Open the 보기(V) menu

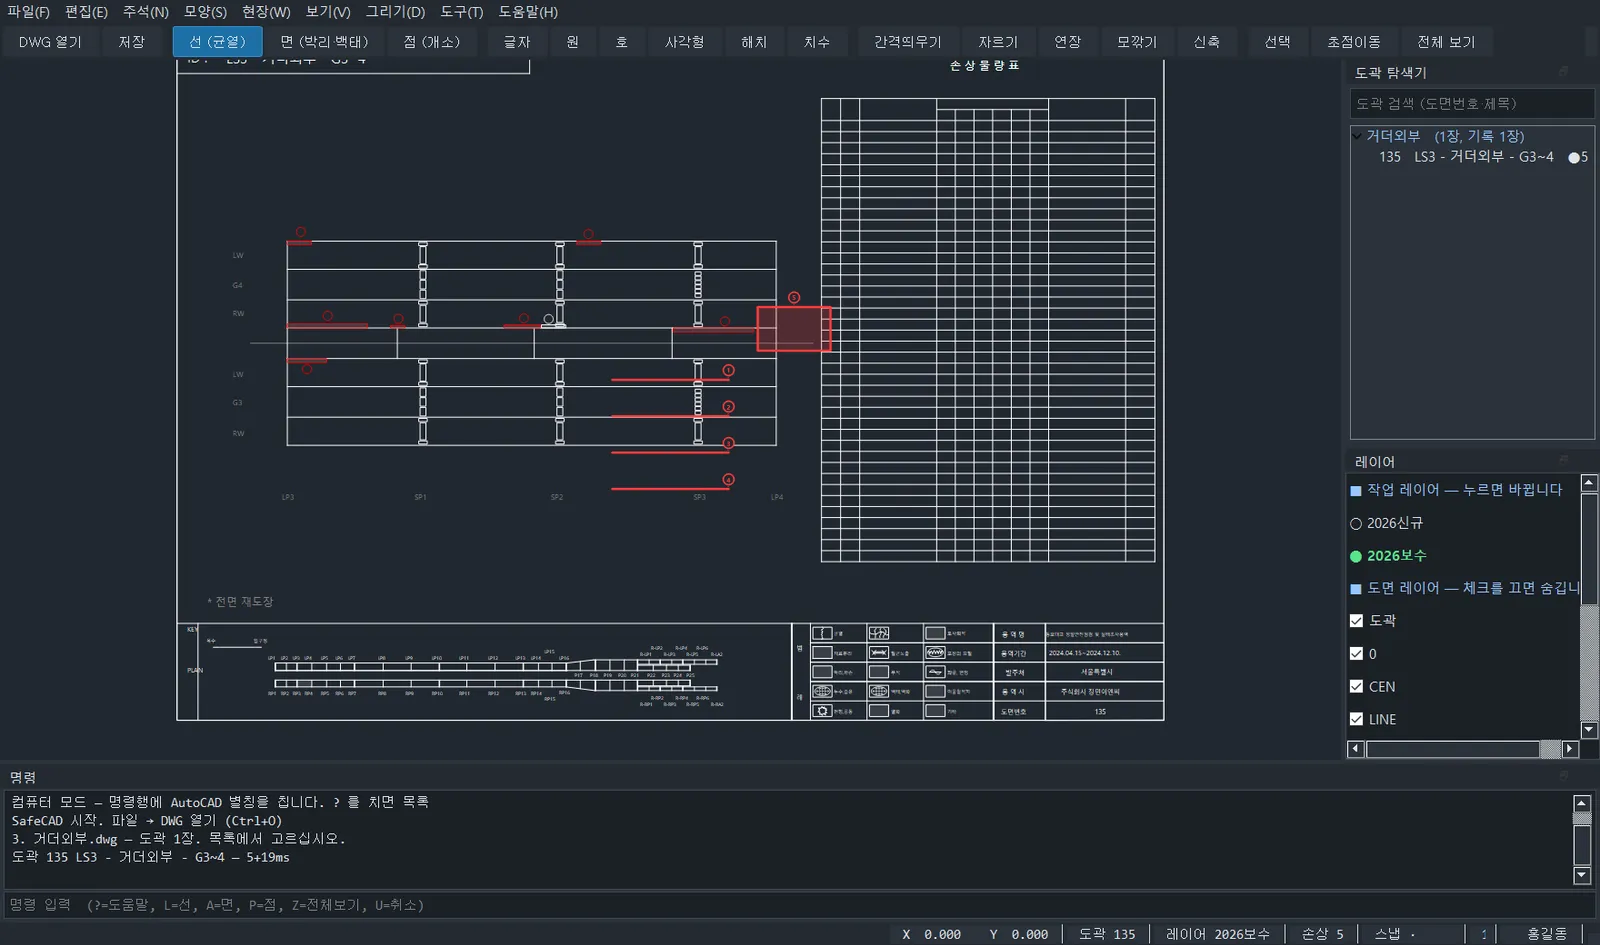pyautogui.click(x=328, y=12)
